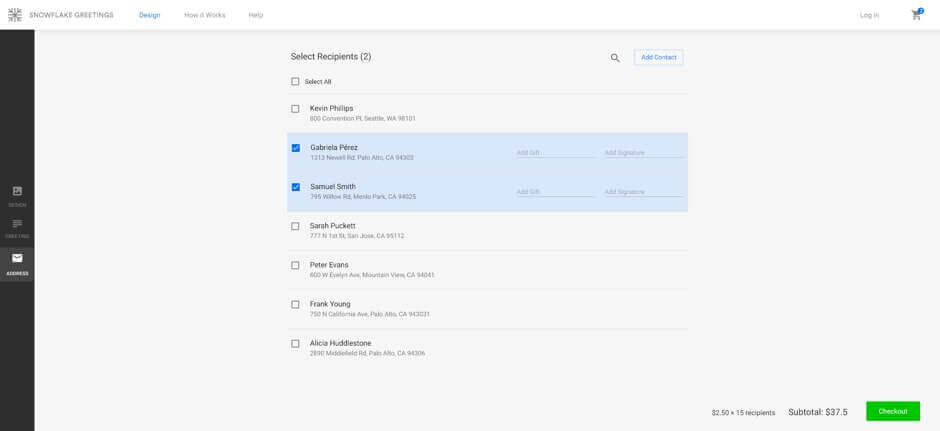Tick the checkbox for Alicia Huddlestone
This screenshot has width=940, height=431.
coord(295,344)
